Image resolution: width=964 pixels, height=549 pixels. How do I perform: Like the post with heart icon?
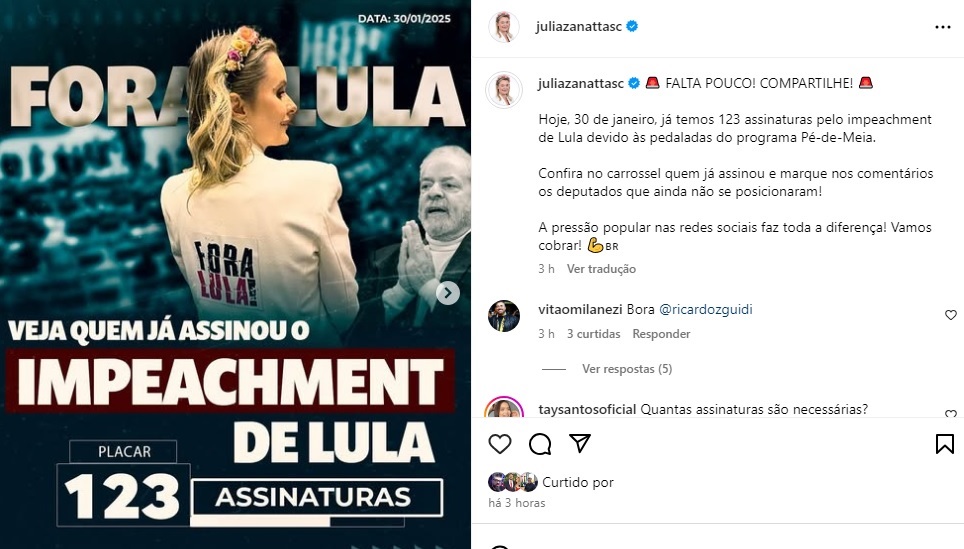(x=500, y=443)
